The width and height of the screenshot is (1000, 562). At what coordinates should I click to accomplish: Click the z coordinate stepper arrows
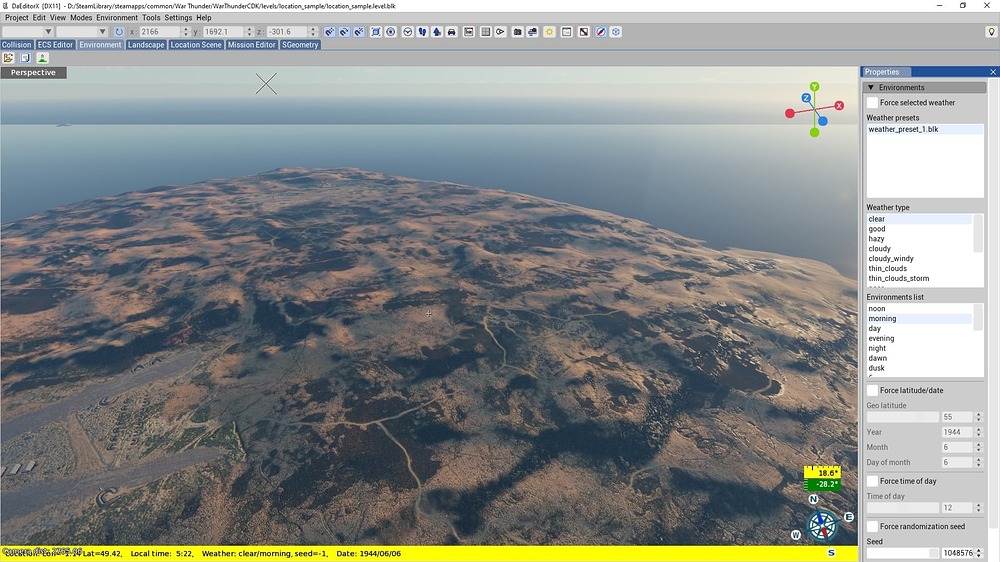(313, 31)
